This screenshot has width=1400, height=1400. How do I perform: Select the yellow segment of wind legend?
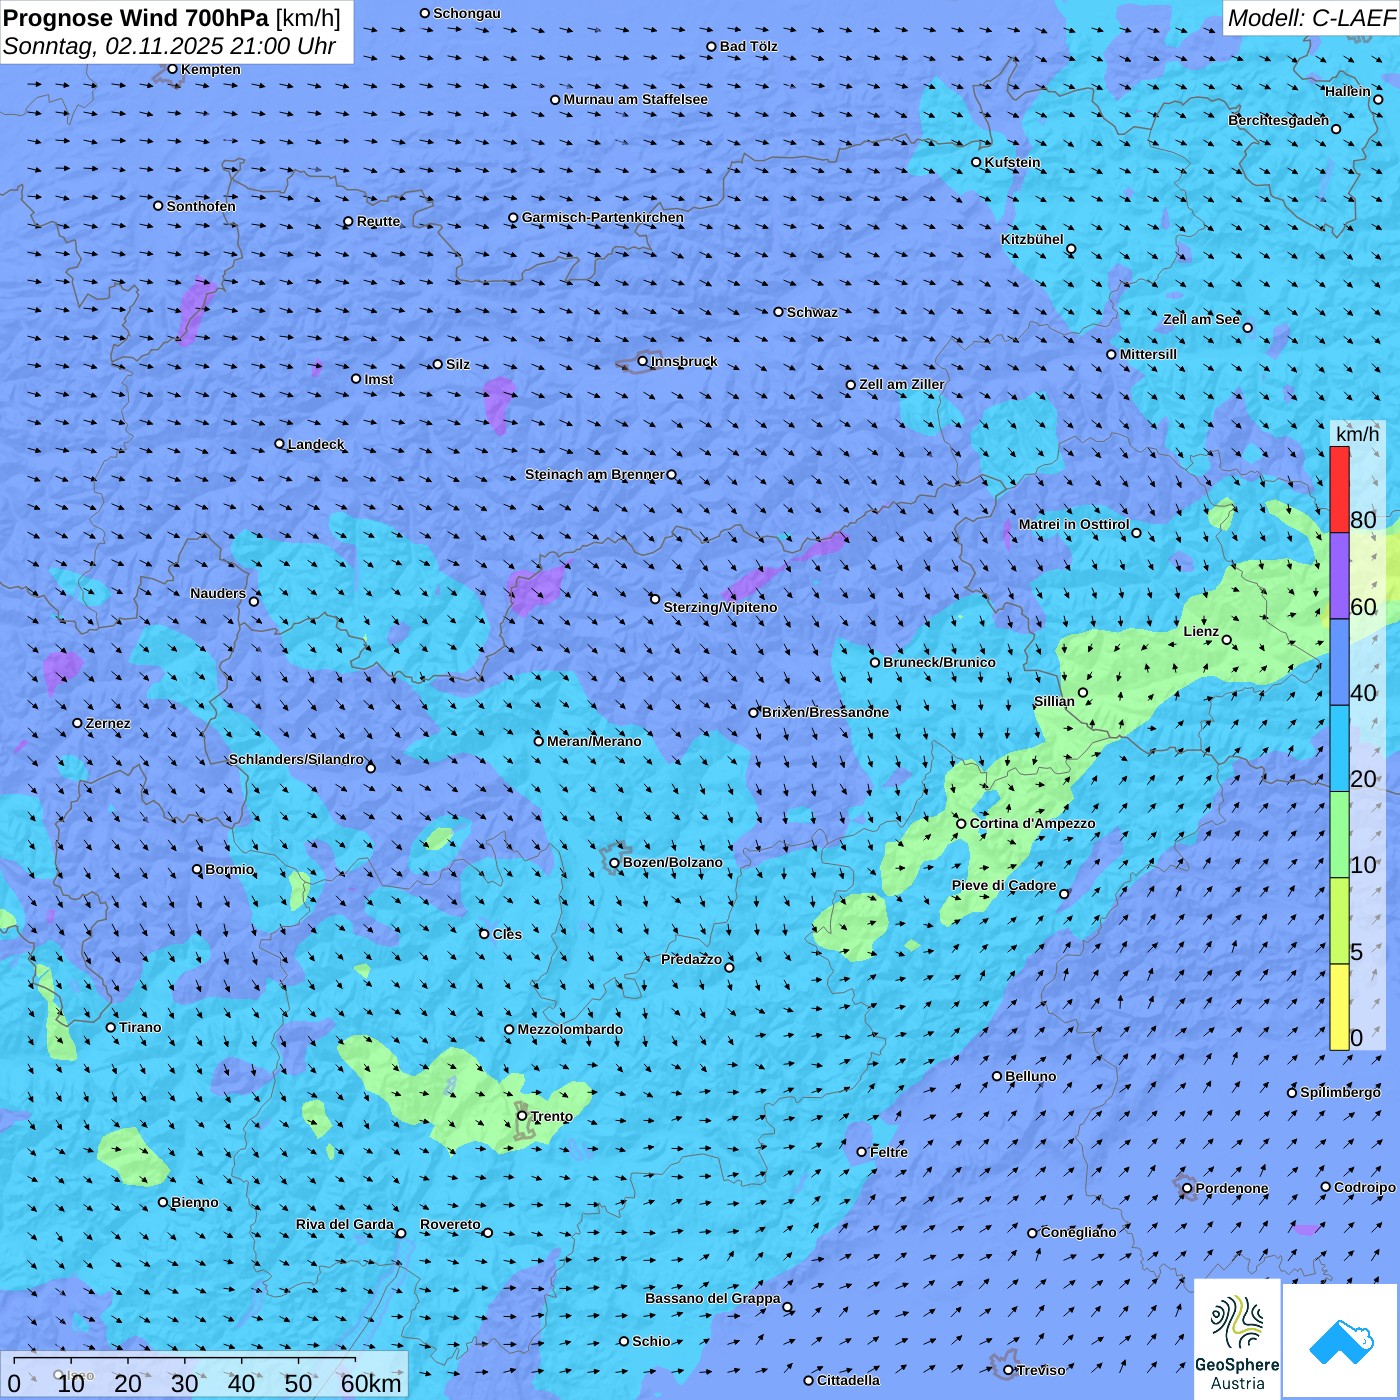pyautogui.click(x=1339, y=1007)
